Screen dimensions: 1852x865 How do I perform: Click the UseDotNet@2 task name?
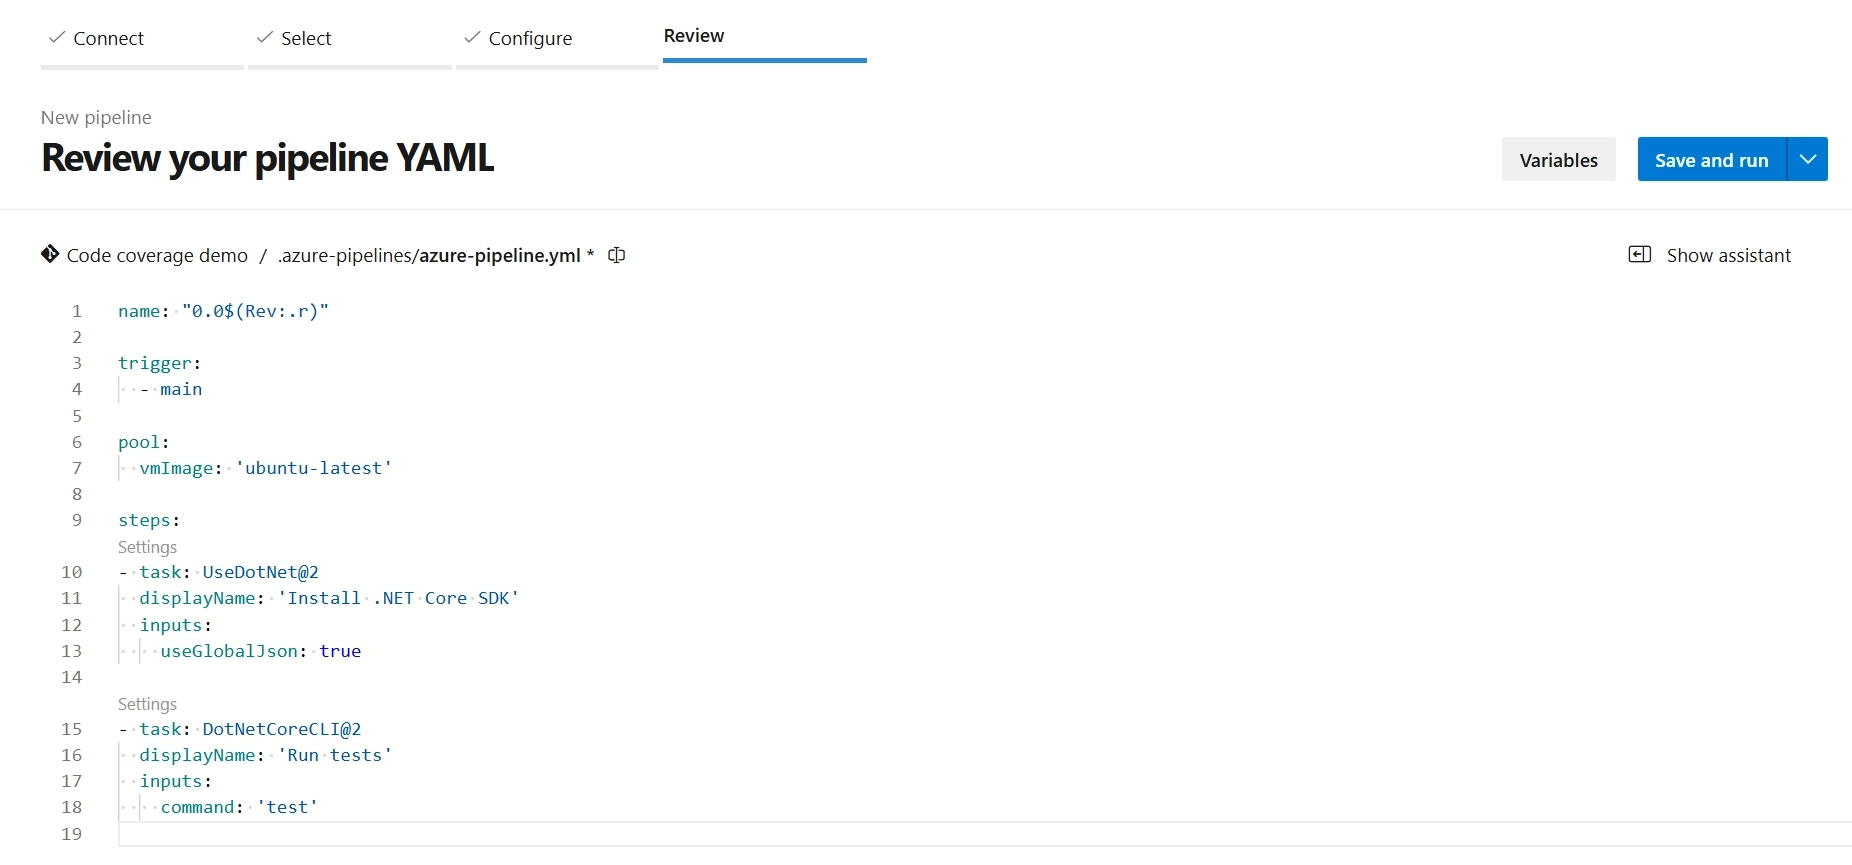[x=261, y=572]
